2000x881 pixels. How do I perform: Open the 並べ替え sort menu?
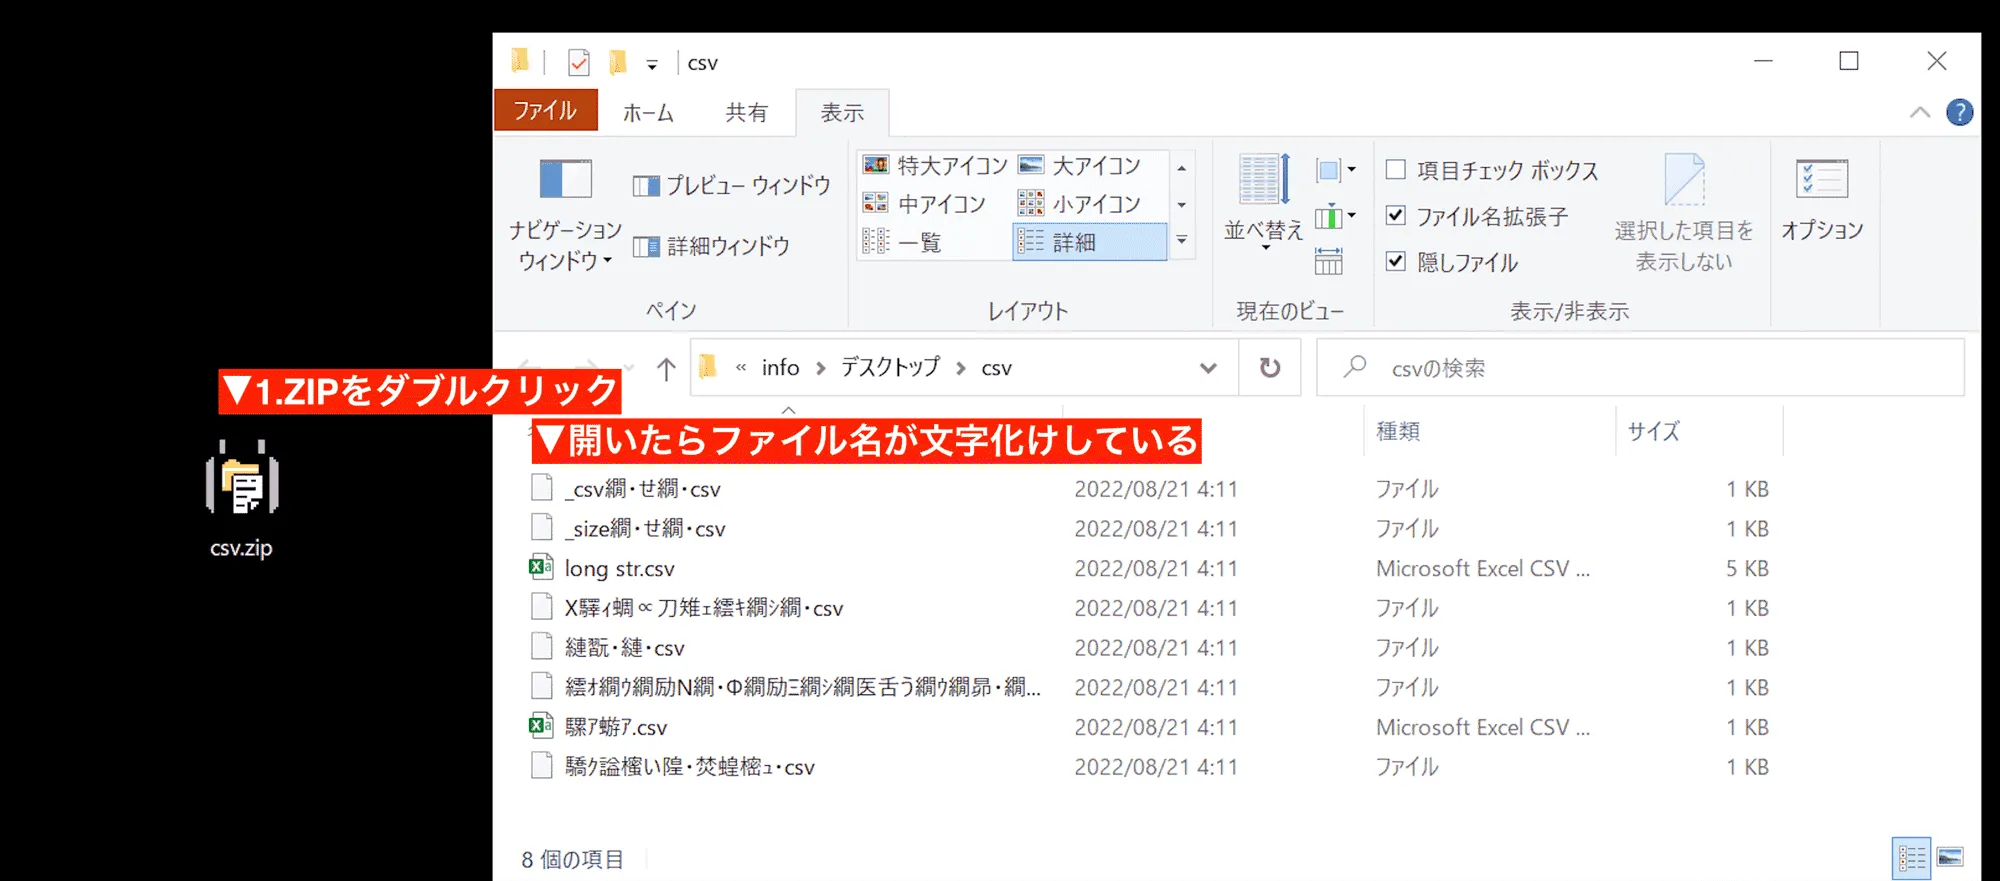(x=1264, y=202)
